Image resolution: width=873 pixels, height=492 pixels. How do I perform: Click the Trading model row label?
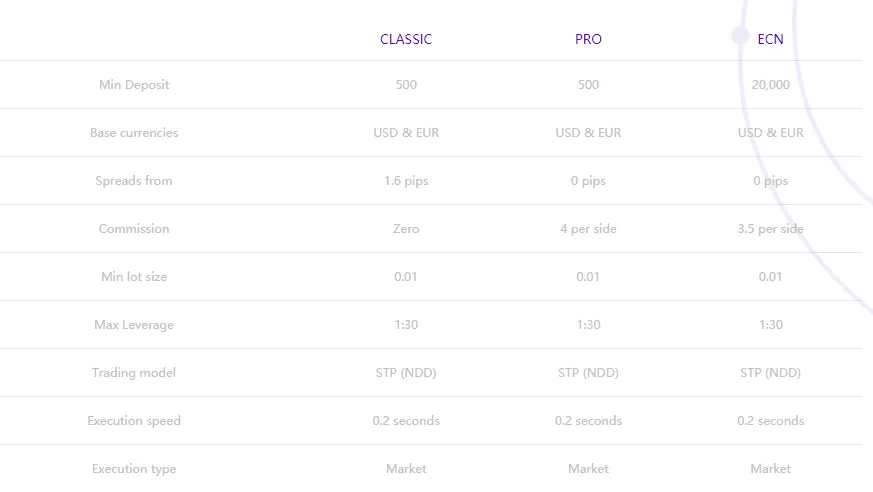(x=134, y=372)
